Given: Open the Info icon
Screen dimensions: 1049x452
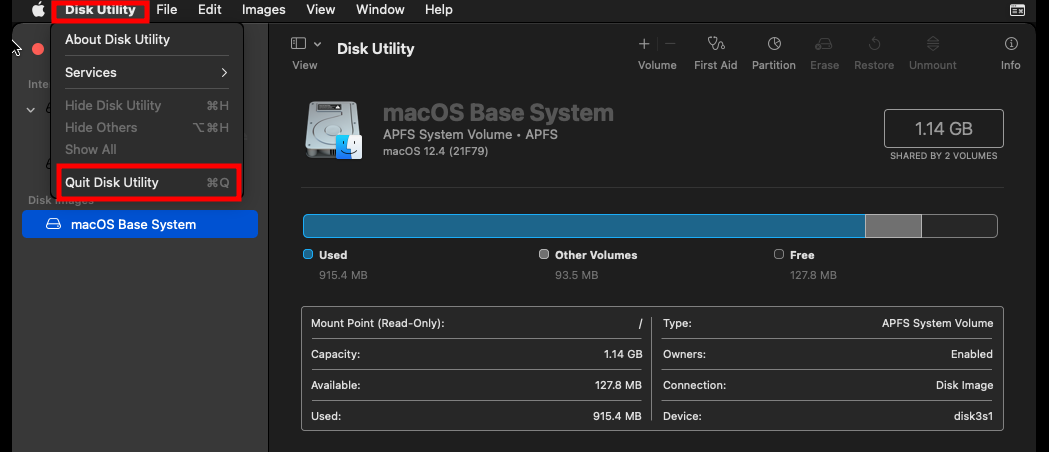Looking at the screenshot, I should tap(1011, 43).
